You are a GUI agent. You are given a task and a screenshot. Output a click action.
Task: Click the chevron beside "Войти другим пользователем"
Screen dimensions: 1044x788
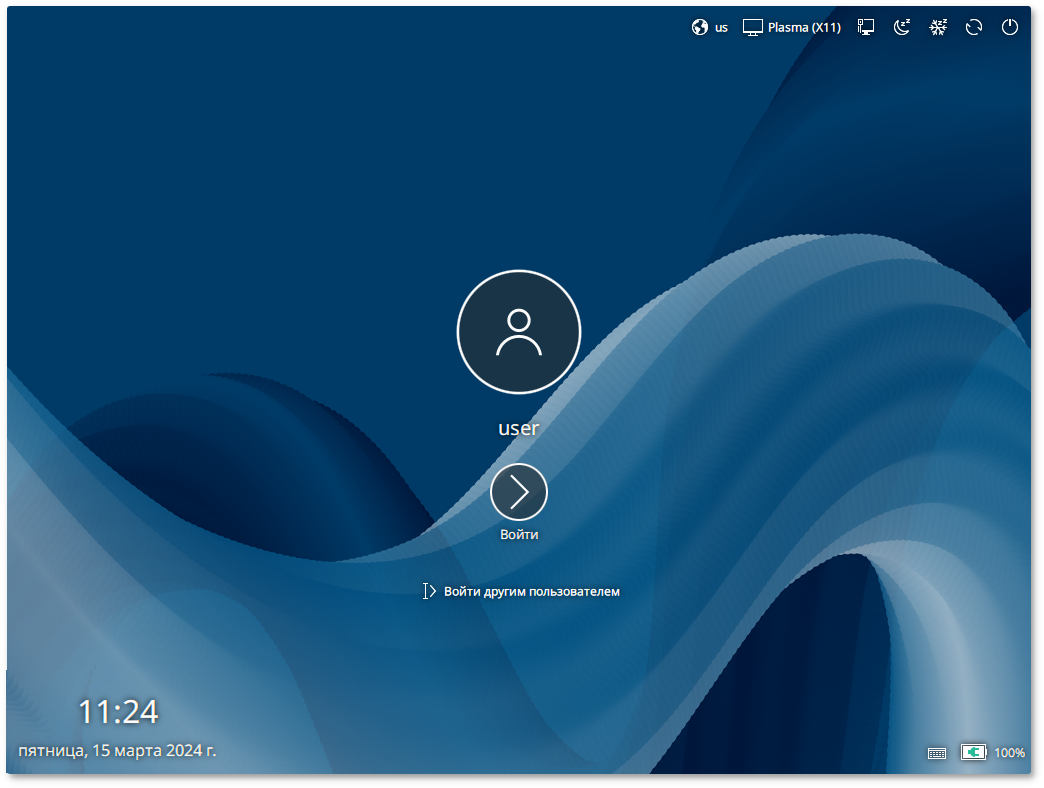(431, 591)
